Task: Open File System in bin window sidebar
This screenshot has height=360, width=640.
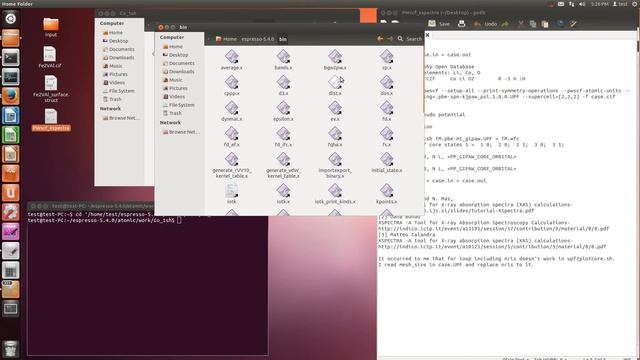Action: point(182,105)
